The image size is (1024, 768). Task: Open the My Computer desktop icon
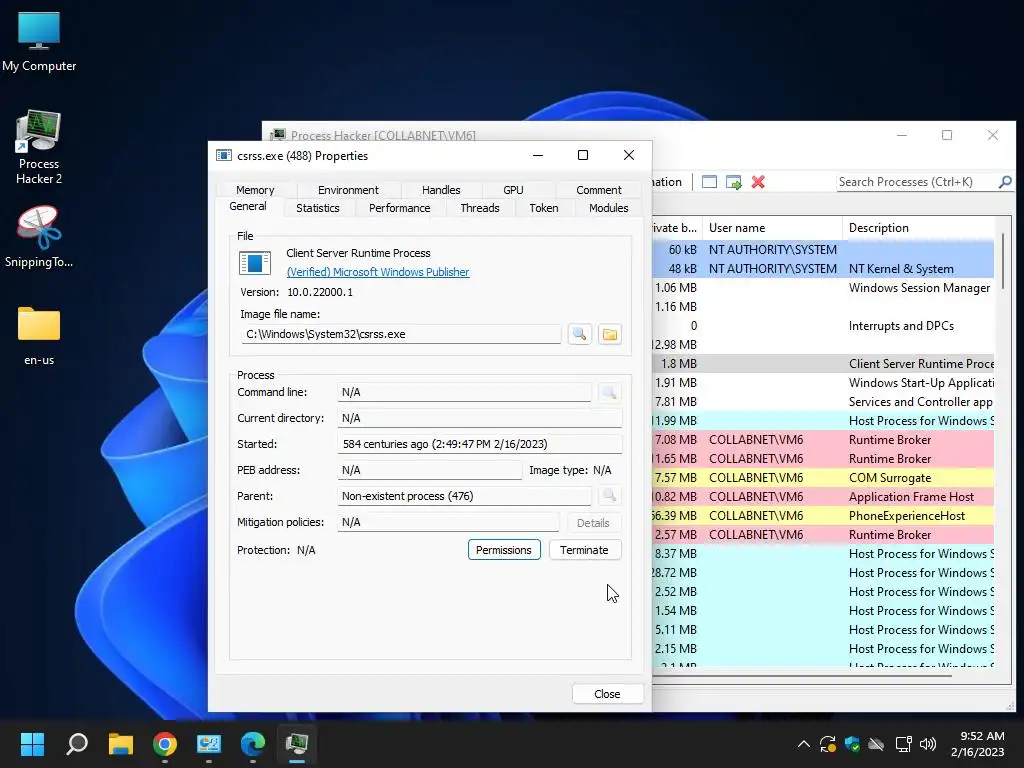pos(39,42)
